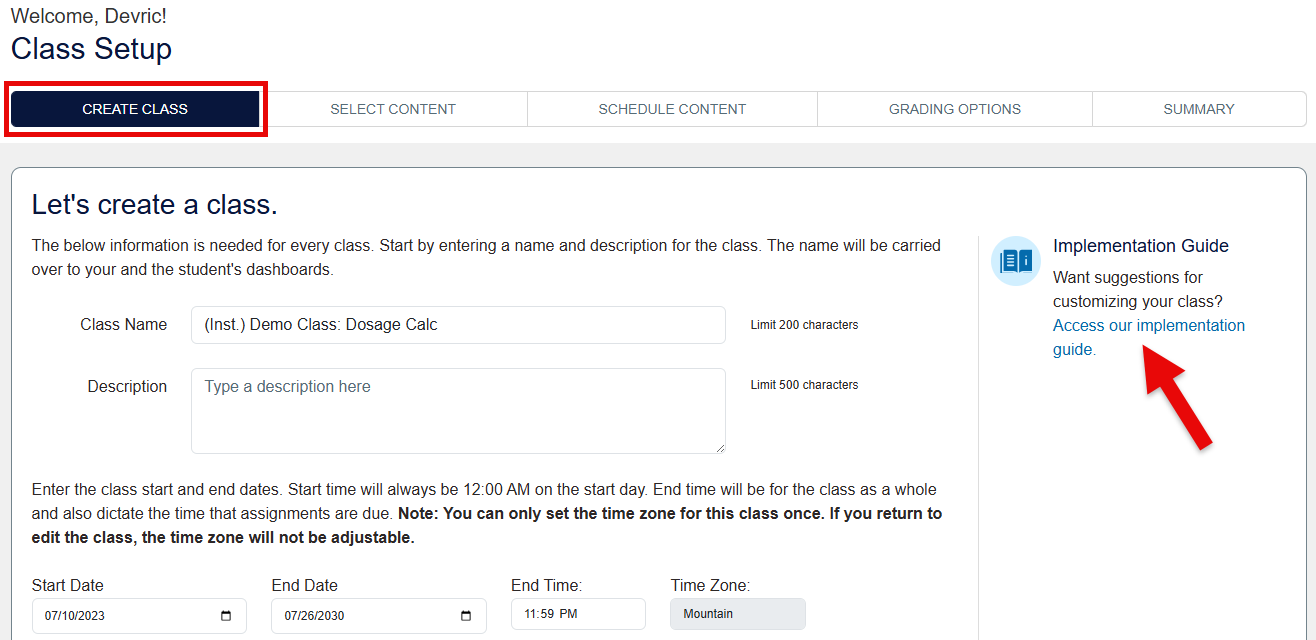The height and width of the screenshot is (640, 1316).
Task: Click inside the Description text area
Action: 458,411
